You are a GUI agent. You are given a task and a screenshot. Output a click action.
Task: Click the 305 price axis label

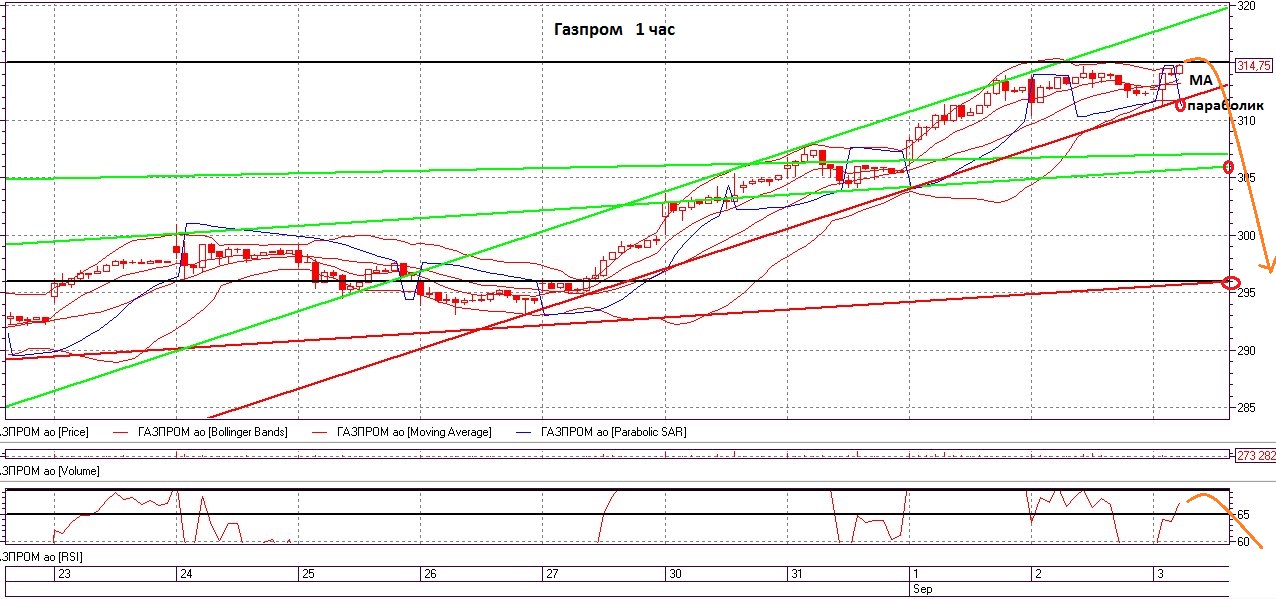point(1246,178)
